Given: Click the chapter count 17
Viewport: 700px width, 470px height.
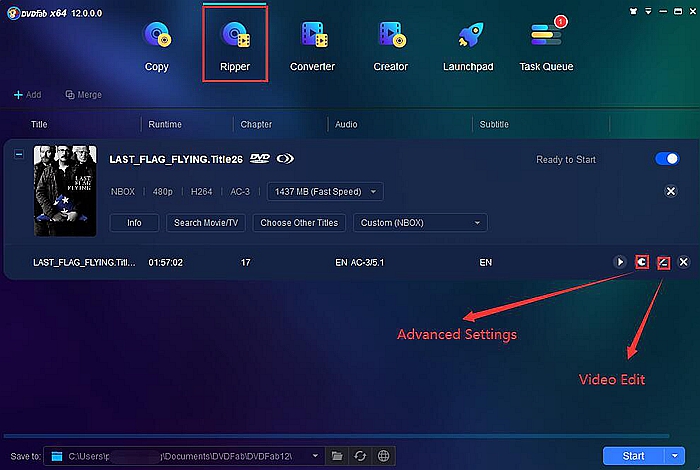Looking at the screenshot, I should 246,262.
